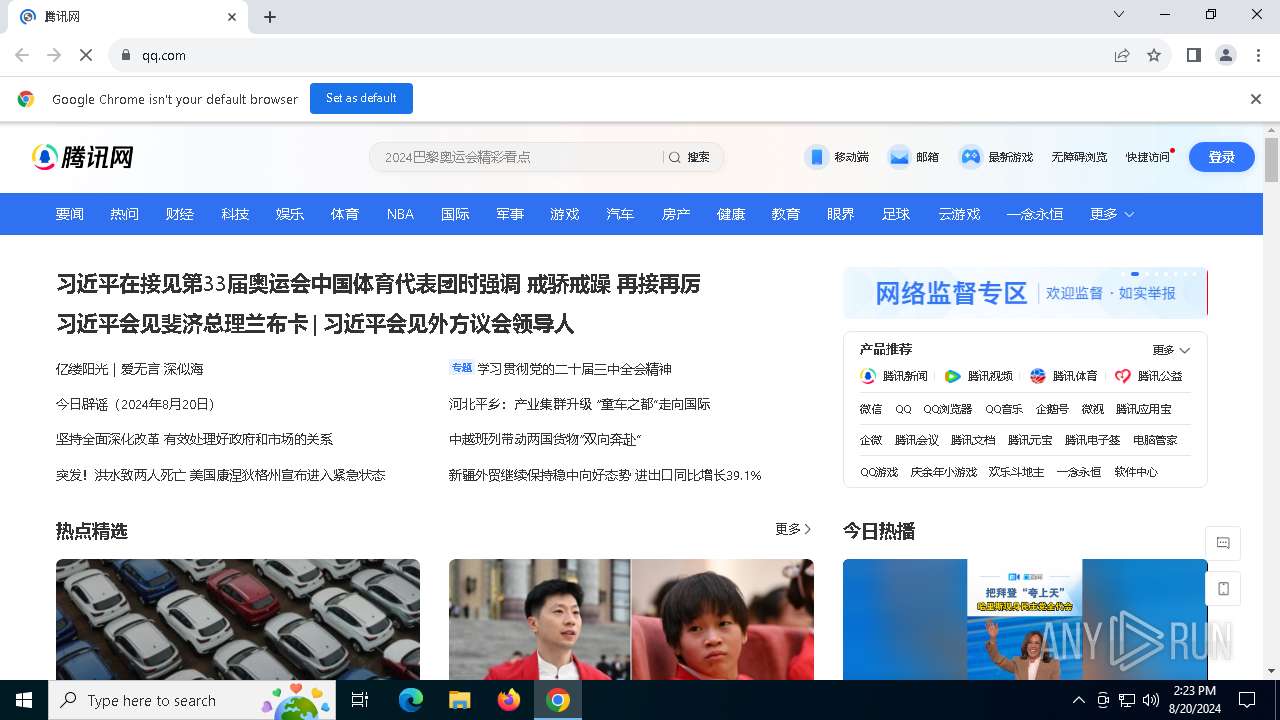Click the Windows taskbar search box
The width and height of the screenshot is (1280, 720).
tap(192, 700)
